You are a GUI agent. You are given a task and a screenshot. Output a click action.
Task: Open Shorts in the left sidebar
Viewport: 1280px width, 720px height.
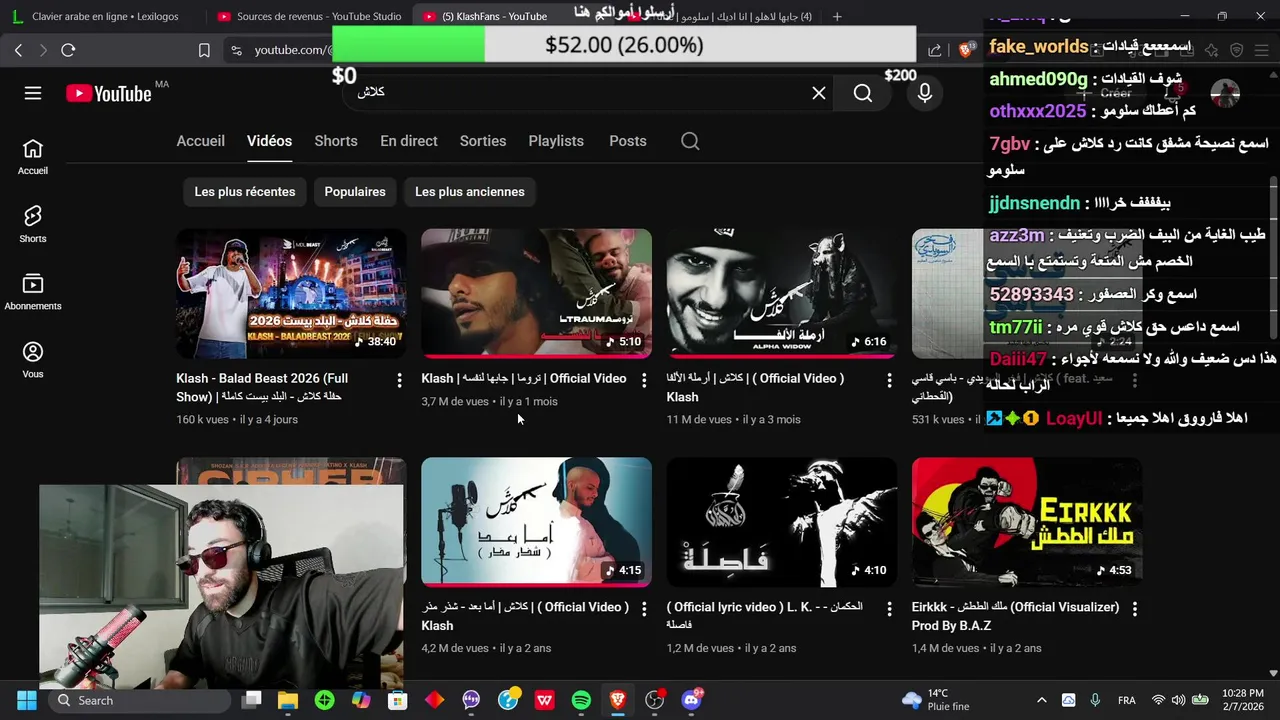(x=33, y=224)
